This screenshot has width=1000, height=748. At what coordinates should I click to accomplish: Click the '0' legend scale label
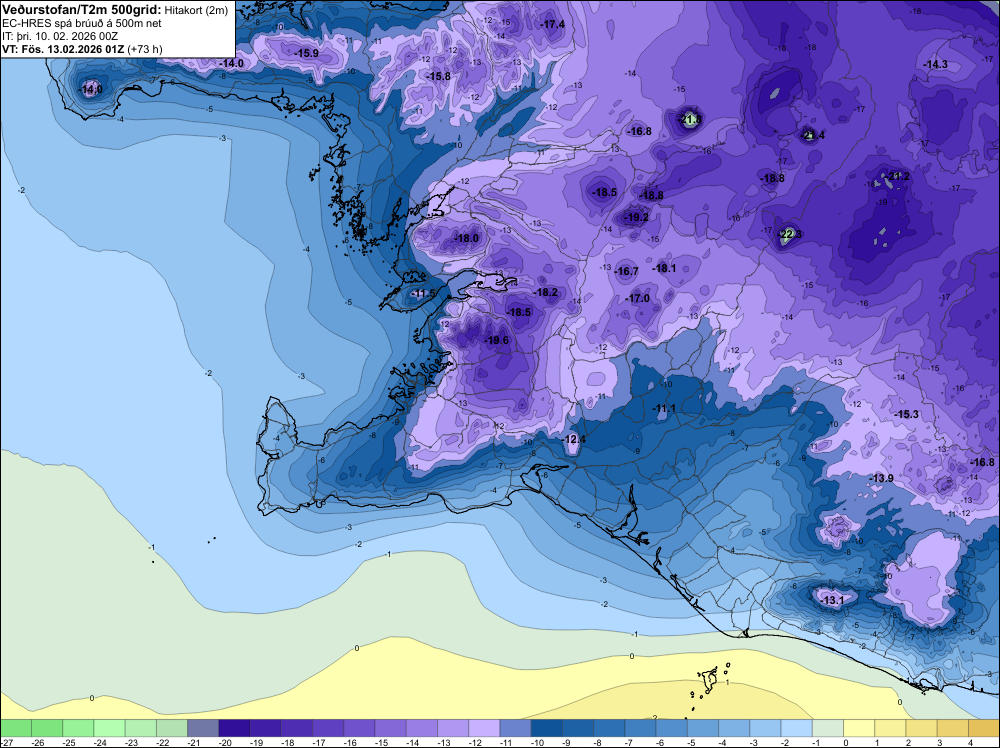click(846, 742)
